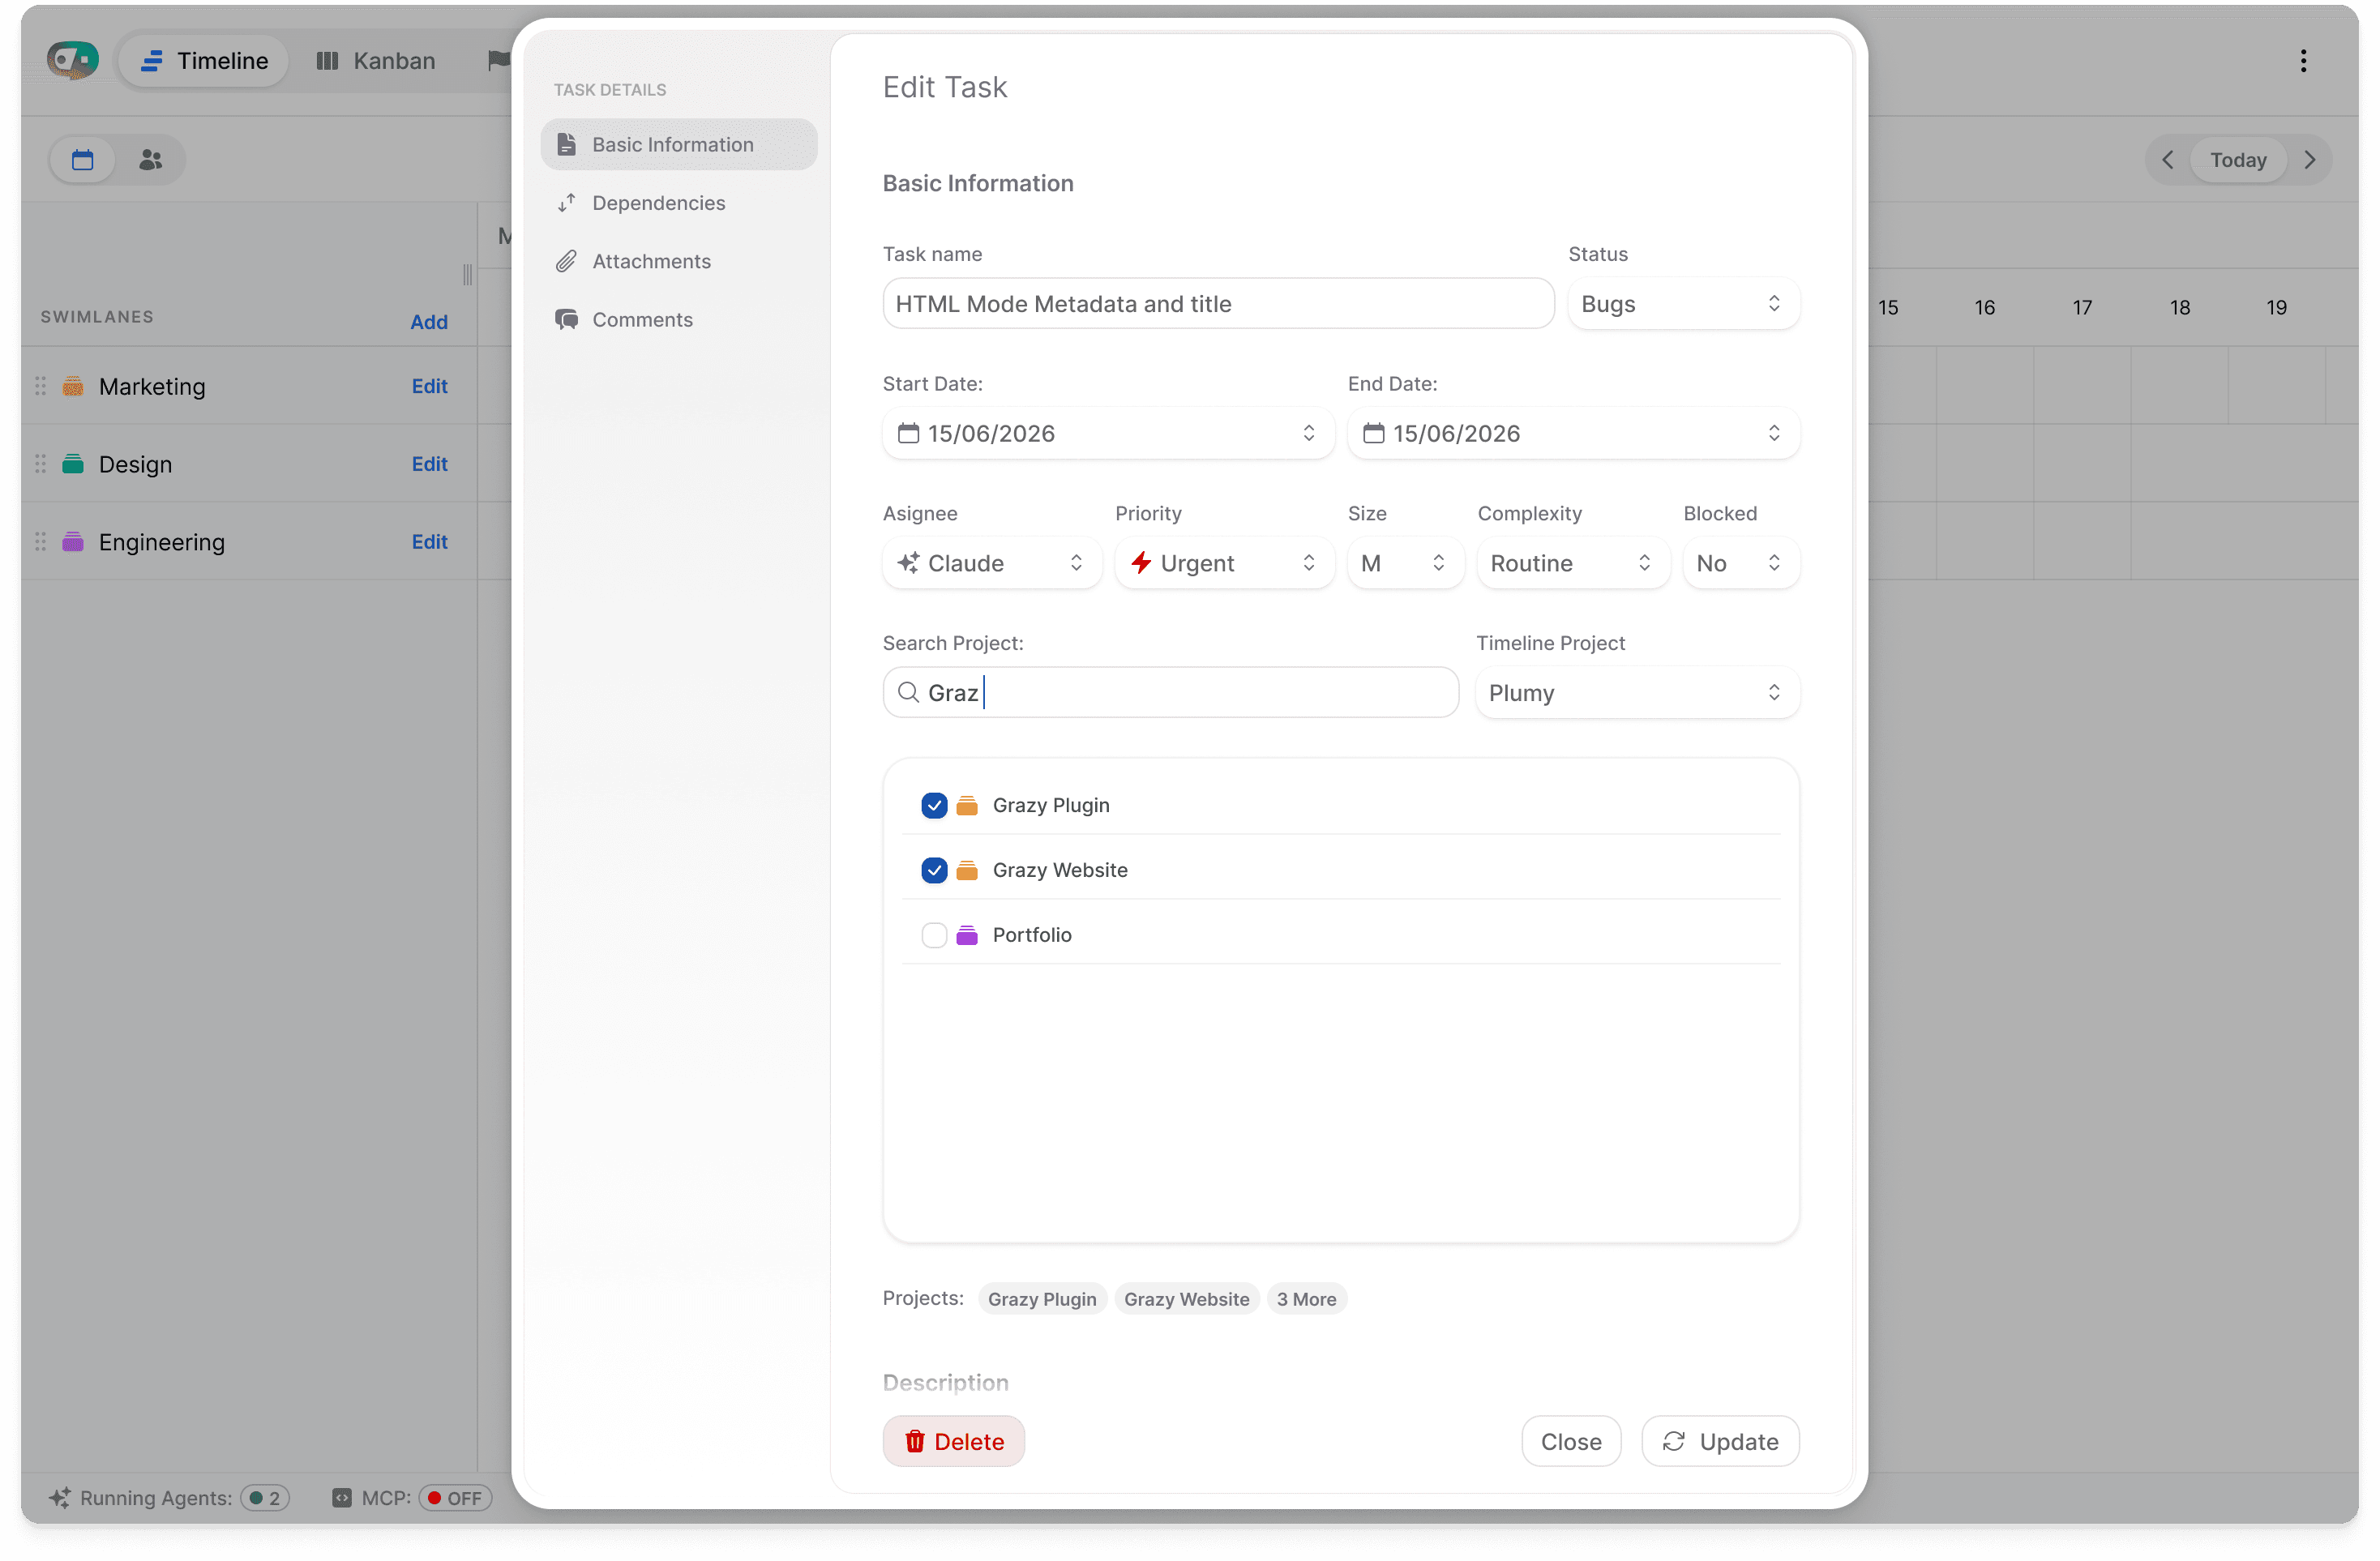Click Edit for Design swimlane

pos(430,464)
